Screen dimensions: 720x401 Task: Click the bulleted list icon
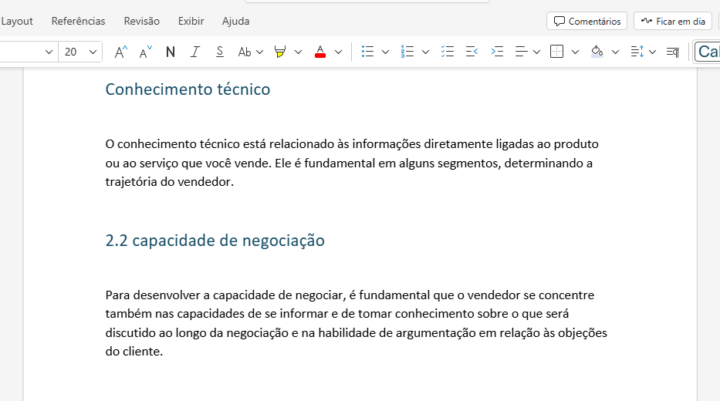tap(367, 51)
